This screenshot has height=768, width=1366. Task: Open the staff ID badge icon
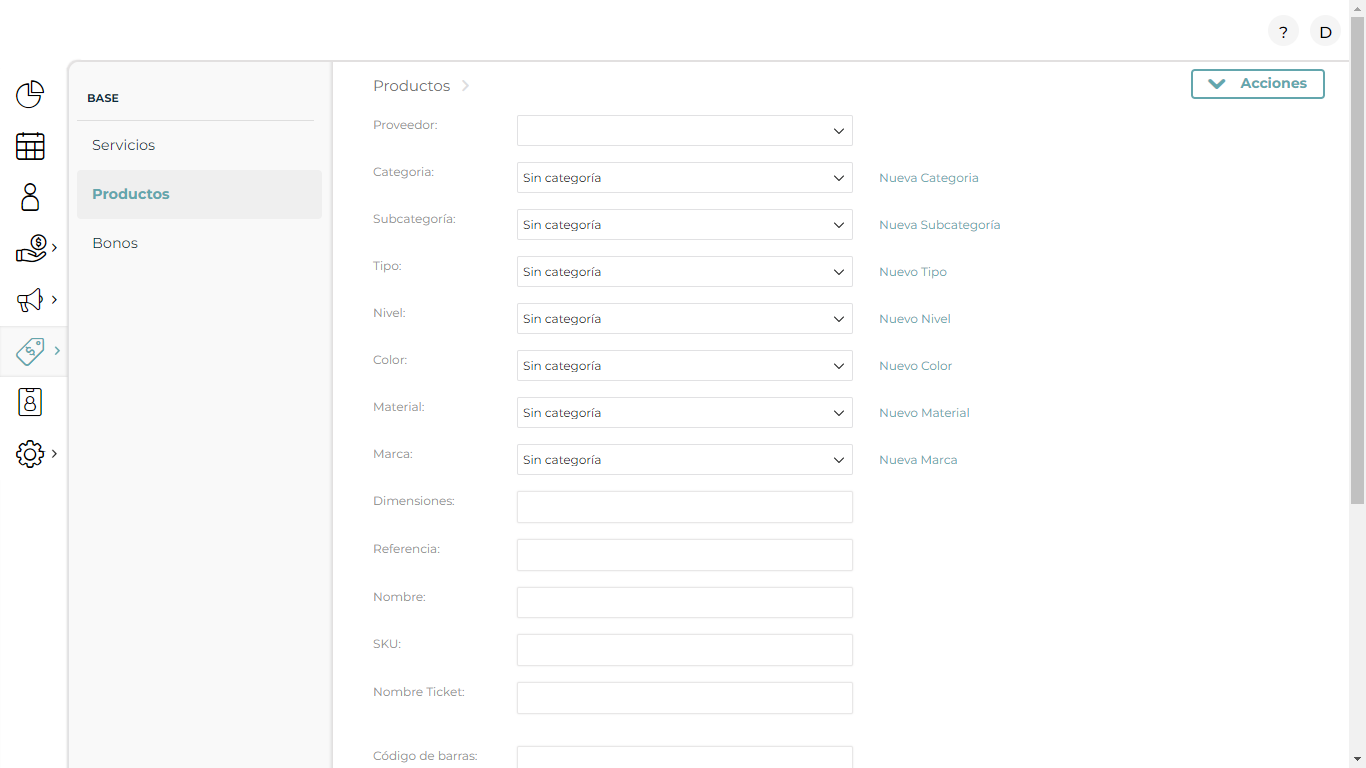[x=30, y=402]
